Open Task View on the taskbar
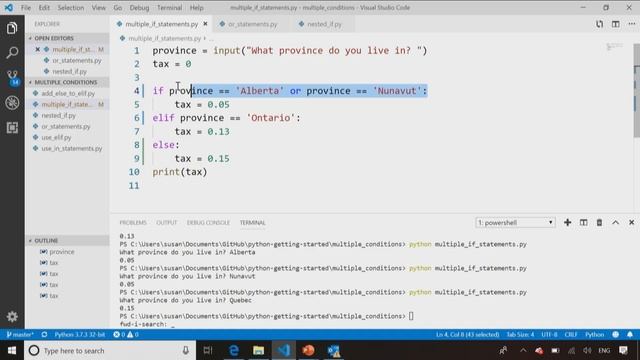 pyautogui.click(x=208, y=351)
